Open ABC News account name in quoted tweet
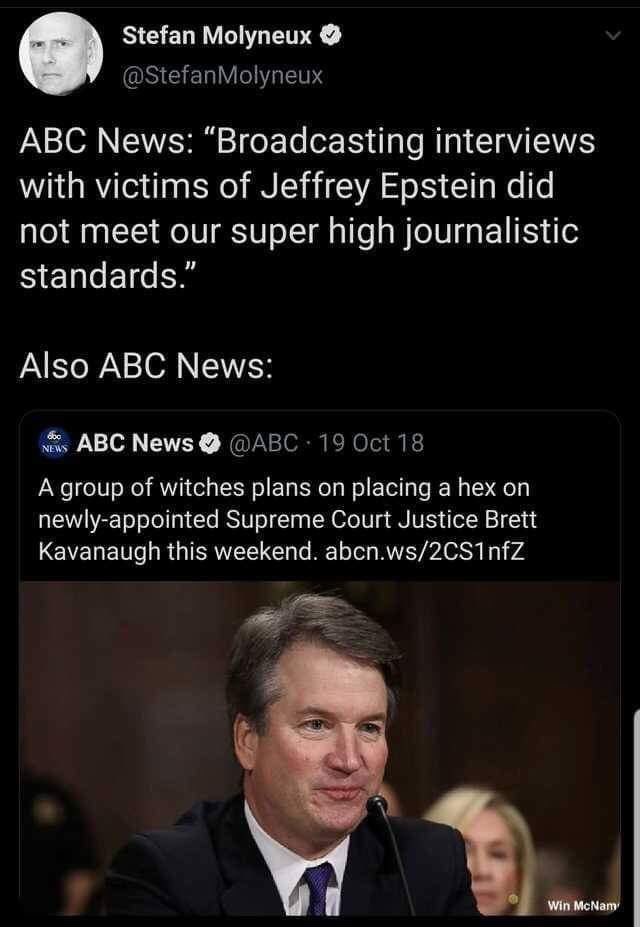Viewport: 640px width, 927px height. coord(135,442)
